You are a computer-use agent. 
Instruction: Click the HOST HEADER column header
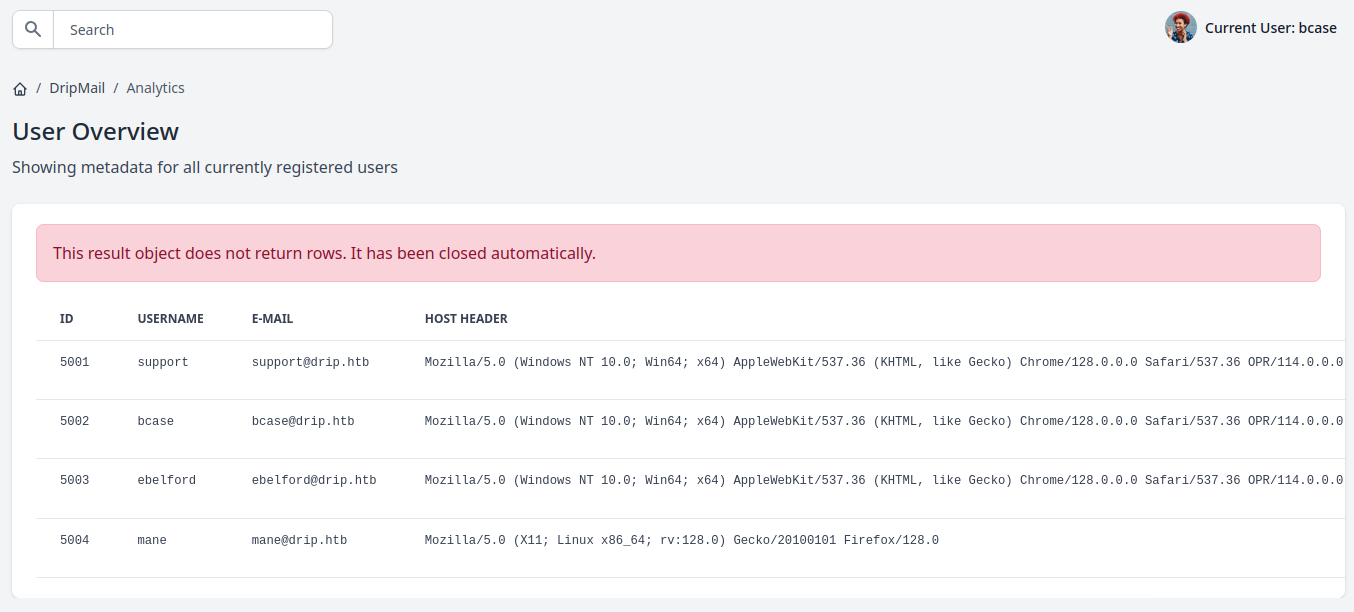click(x=466, y=319)
